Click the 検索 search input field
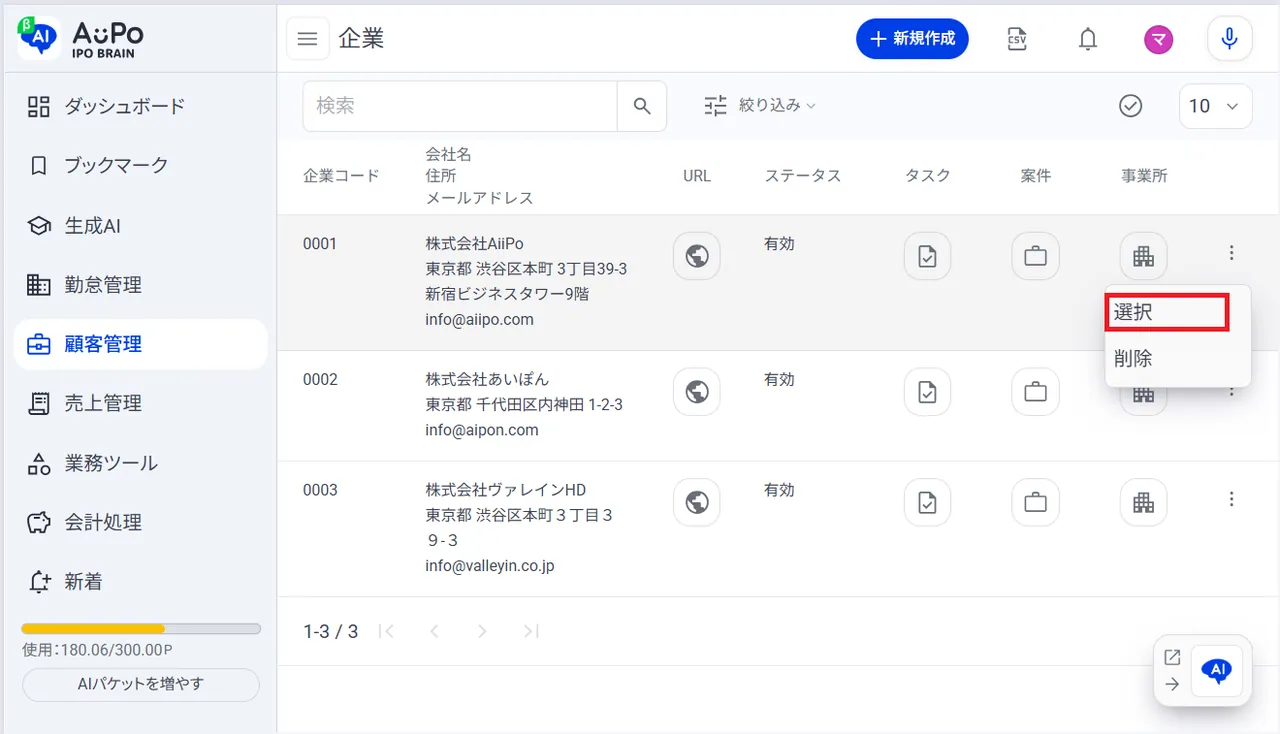The width and height of the screenshot is (1280, 734). point(460,106)
